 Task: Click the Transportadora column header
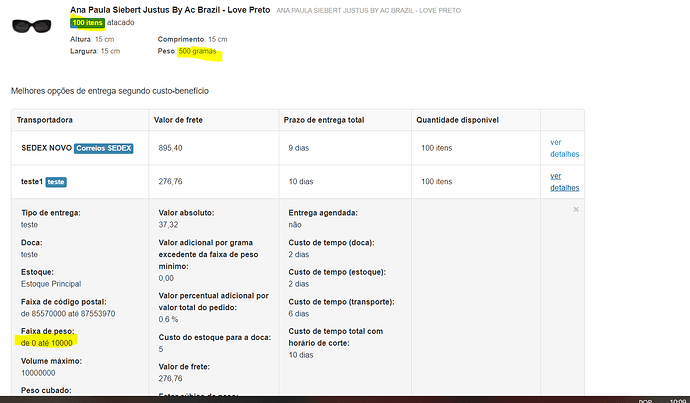(44, 120)
